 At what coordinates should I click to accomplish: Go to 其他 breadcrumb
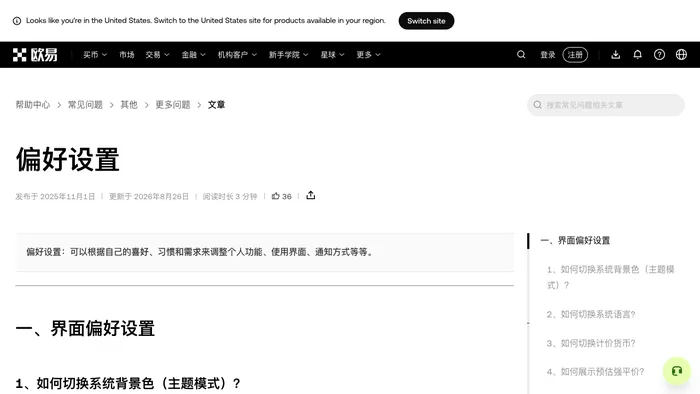click(x=129, y=105)
